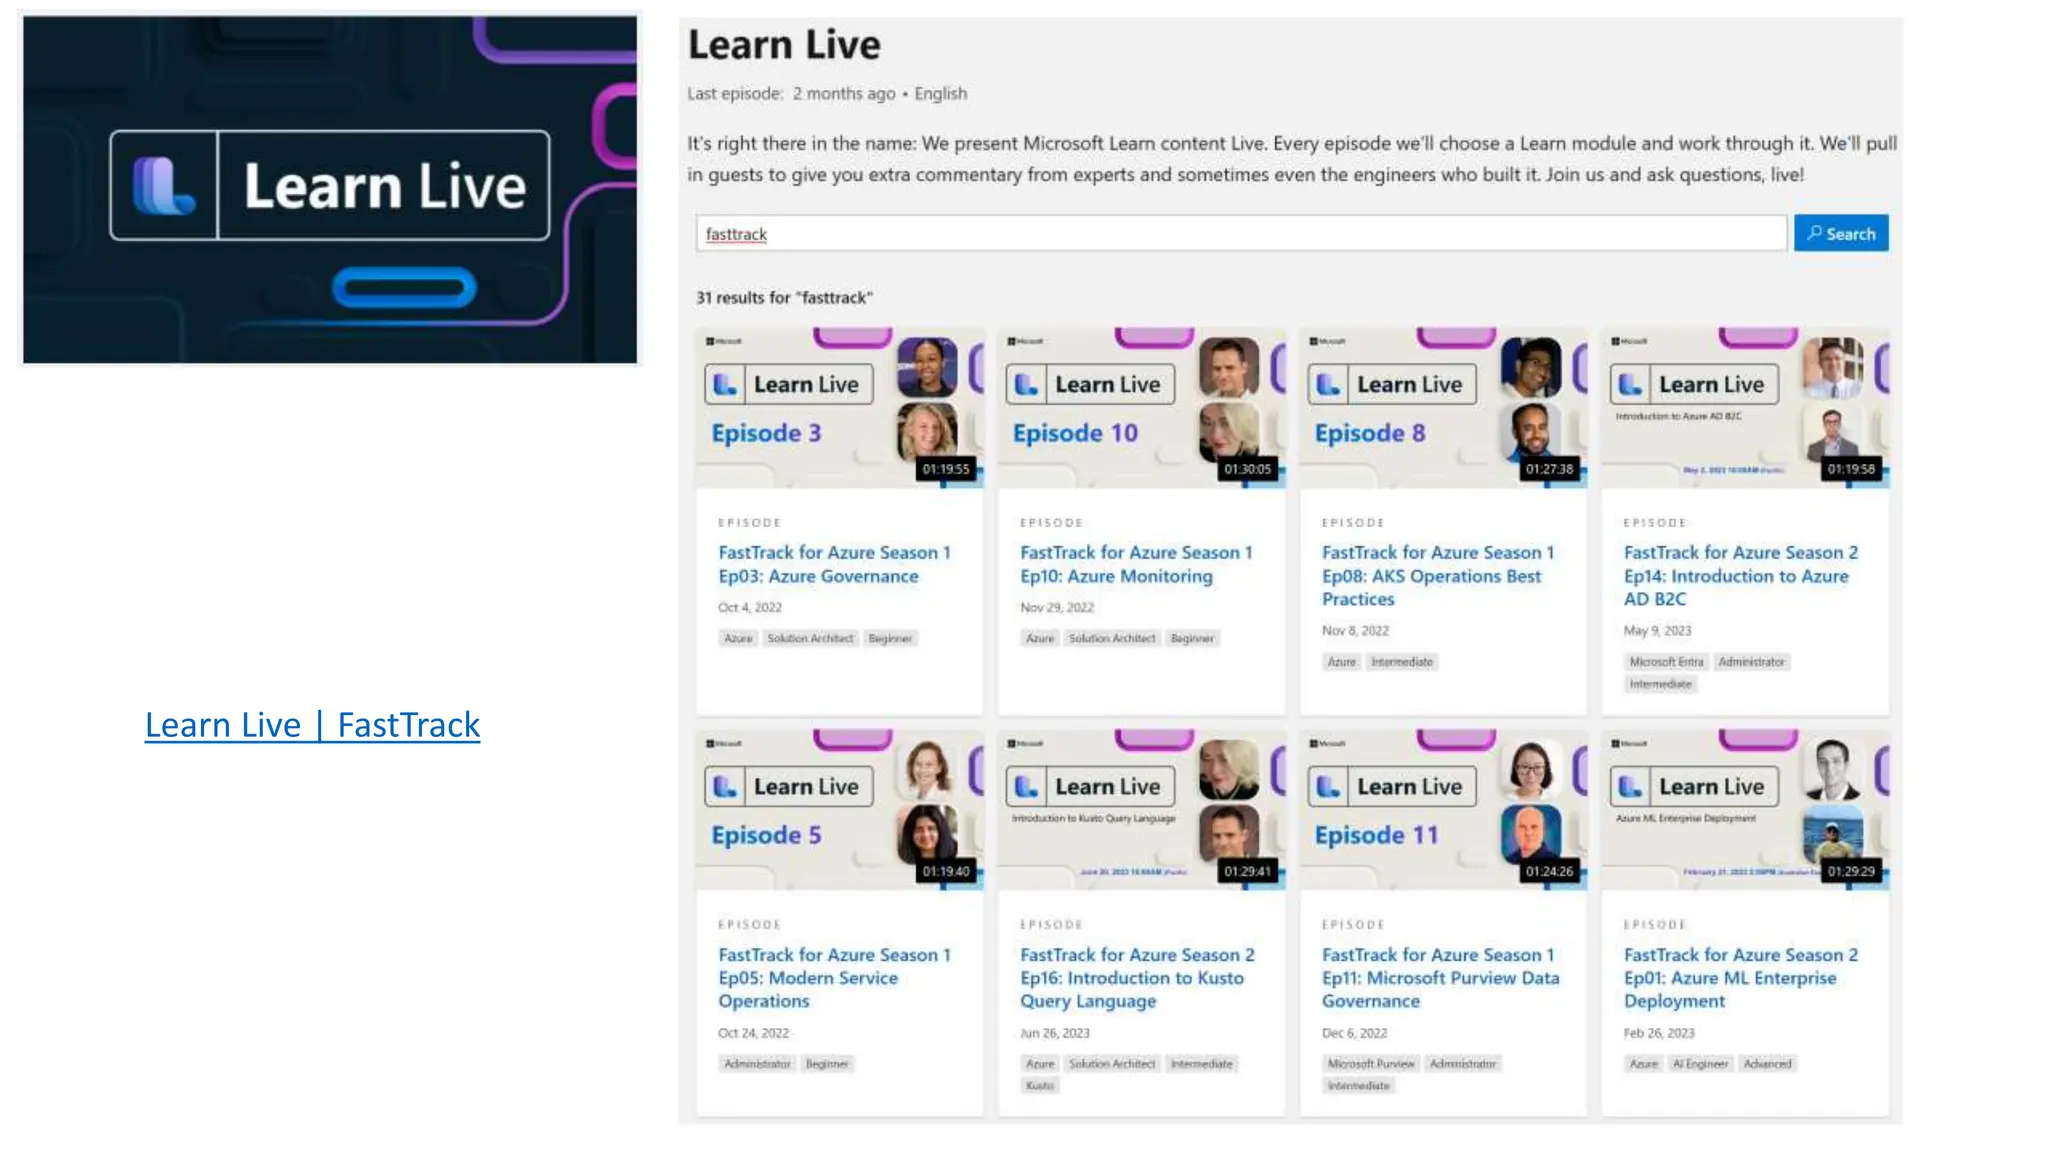Click Learn Live logo icon on Episode 3 card

click(x=725, y=384)
